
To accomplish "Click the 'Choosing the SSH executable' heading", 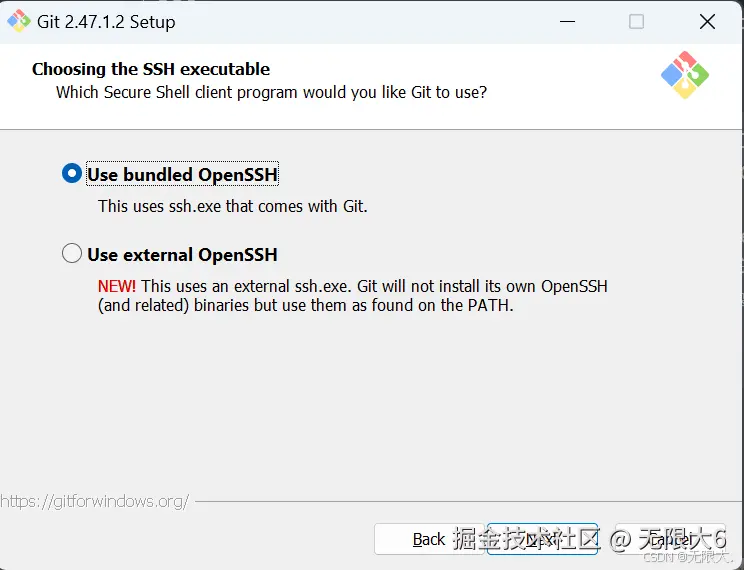I will (x=151, y=69).
